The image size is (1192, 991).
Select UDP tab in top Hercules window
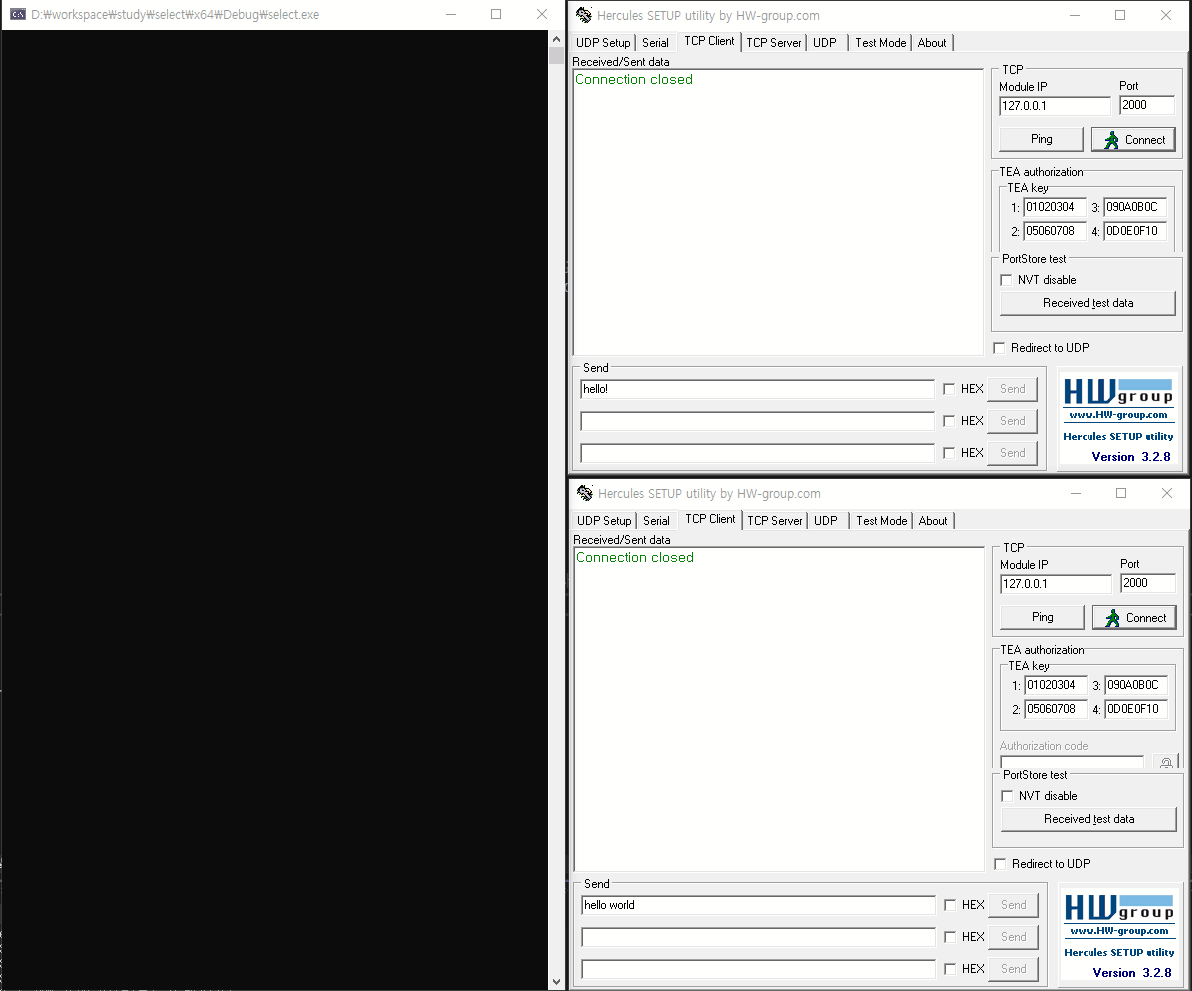pyautogui.click(x=825, y=43)
